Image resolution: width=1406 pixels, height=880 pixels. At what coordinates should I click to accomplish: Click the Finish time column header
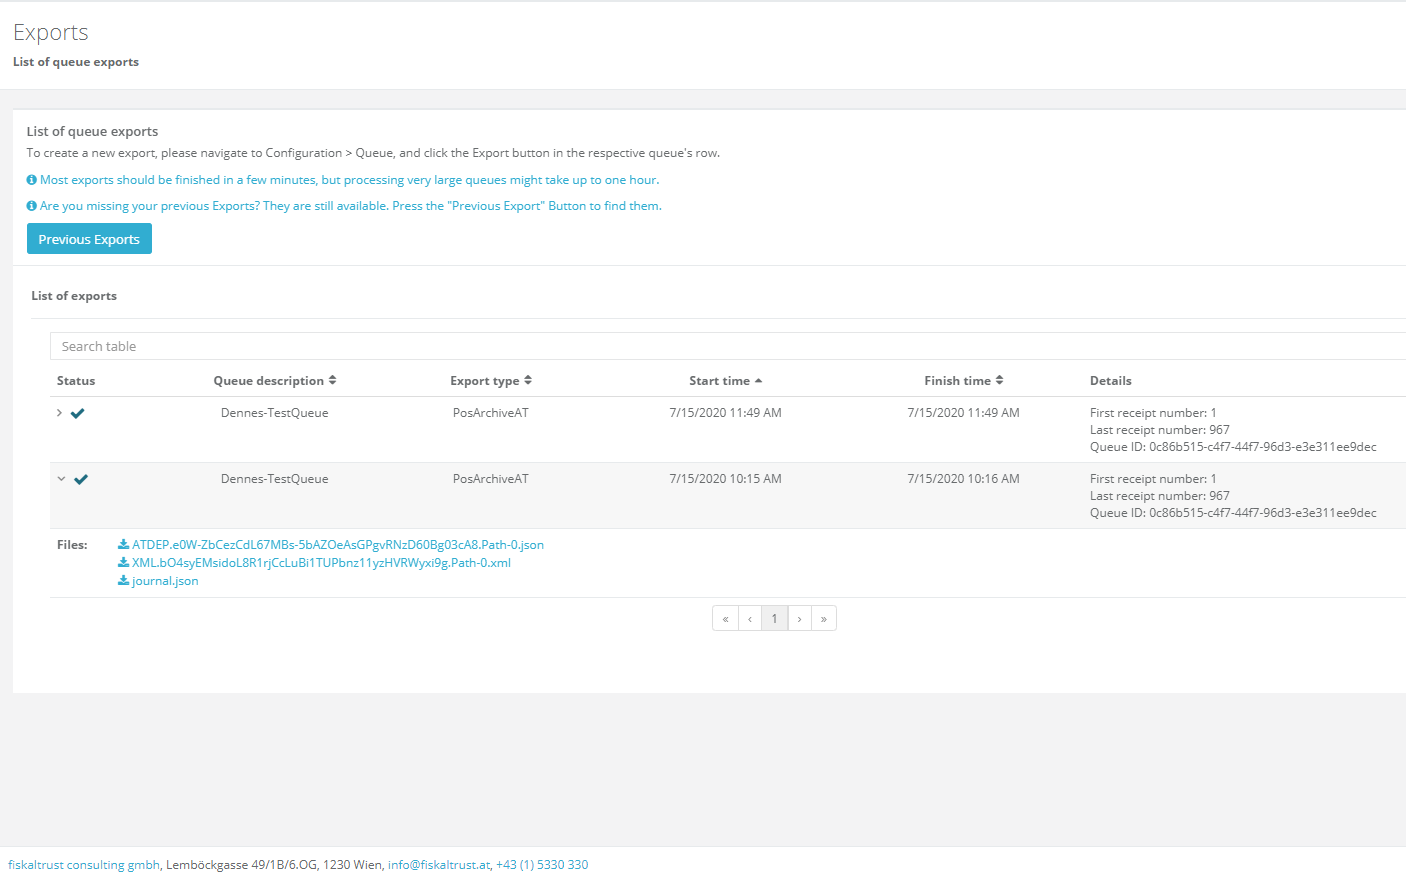[957, 381]
